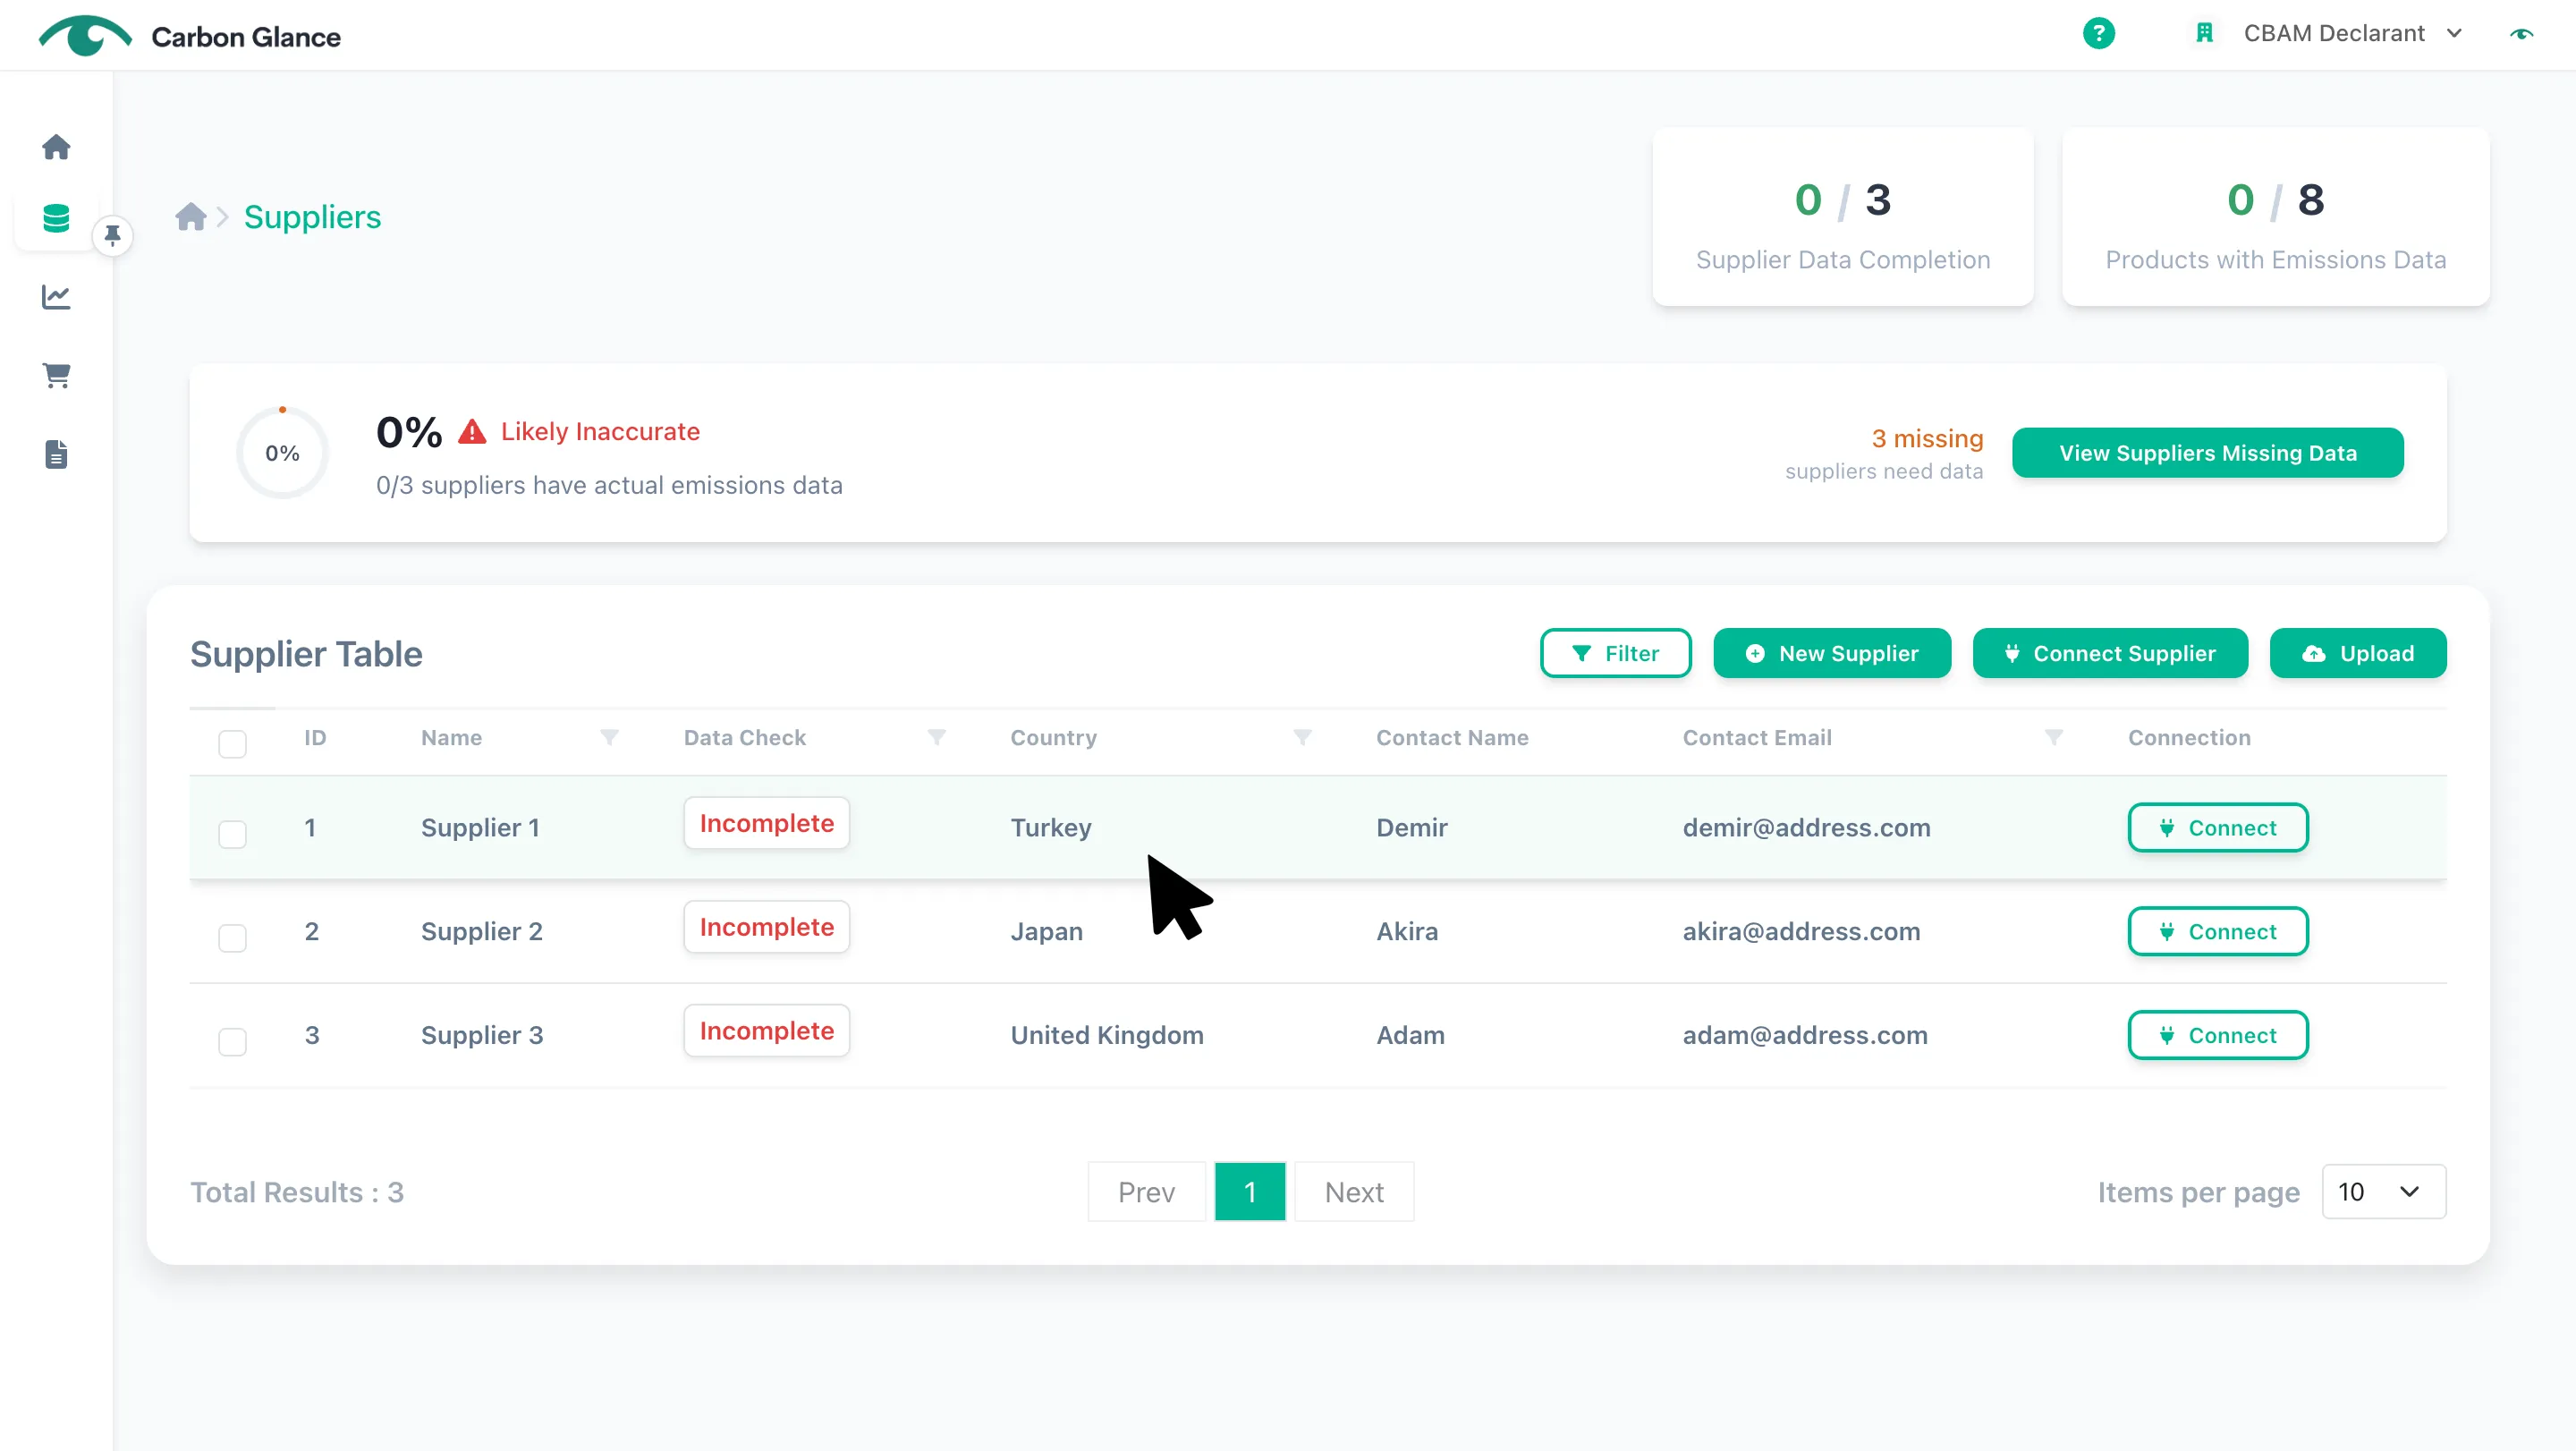The image size is (2576, 1451).
Task: Open the document reports sidebar icon
Action: point(56,454)
